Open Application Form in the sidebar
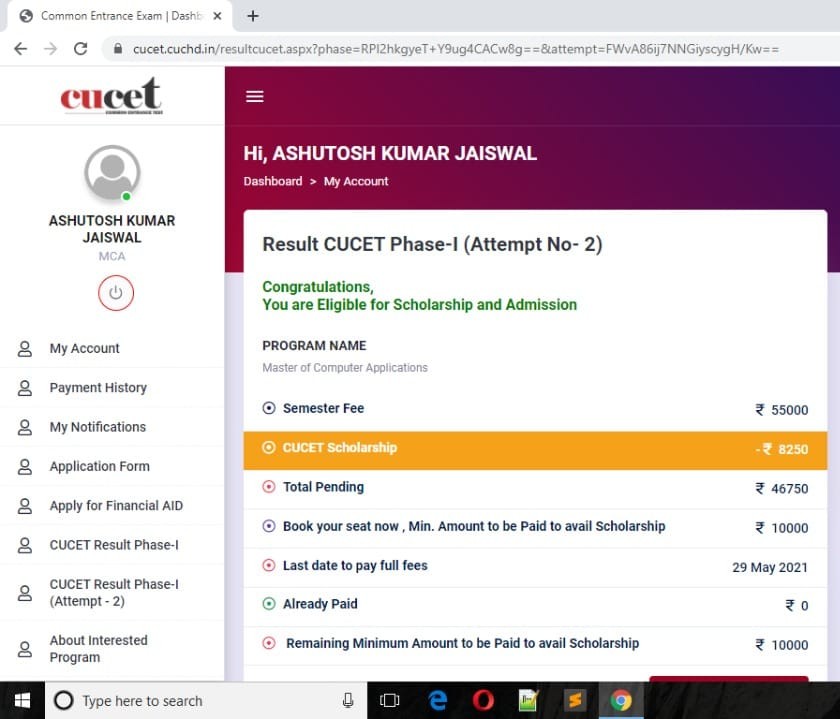This screenshot has height=719, width=840. click(100, 466)
